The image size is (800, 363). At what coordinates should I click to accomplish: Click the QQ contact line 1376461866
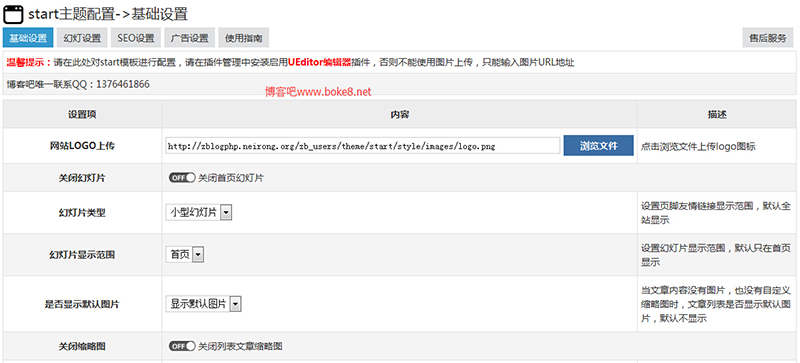coord(78,84)
